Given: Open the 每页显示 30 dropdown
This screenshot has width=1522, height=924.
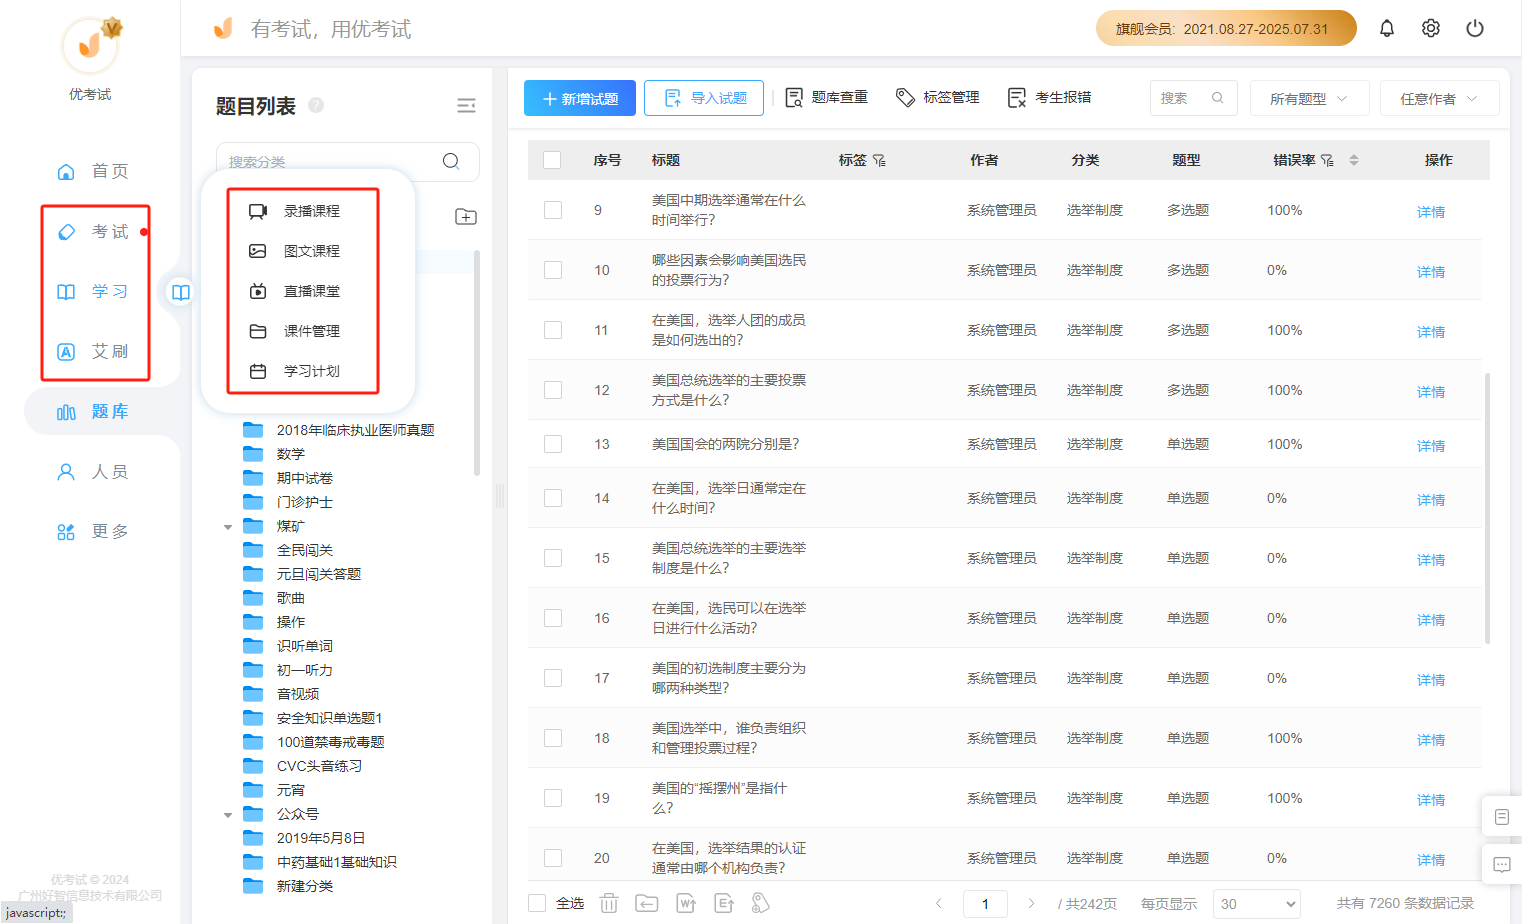Looking at the screenshot, I should click(1256, 903).
